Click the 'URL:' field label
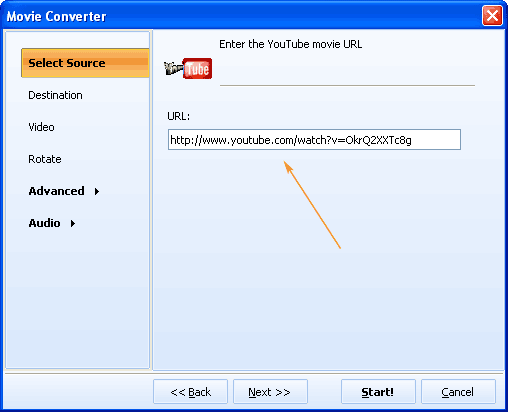 click(179, 116)
